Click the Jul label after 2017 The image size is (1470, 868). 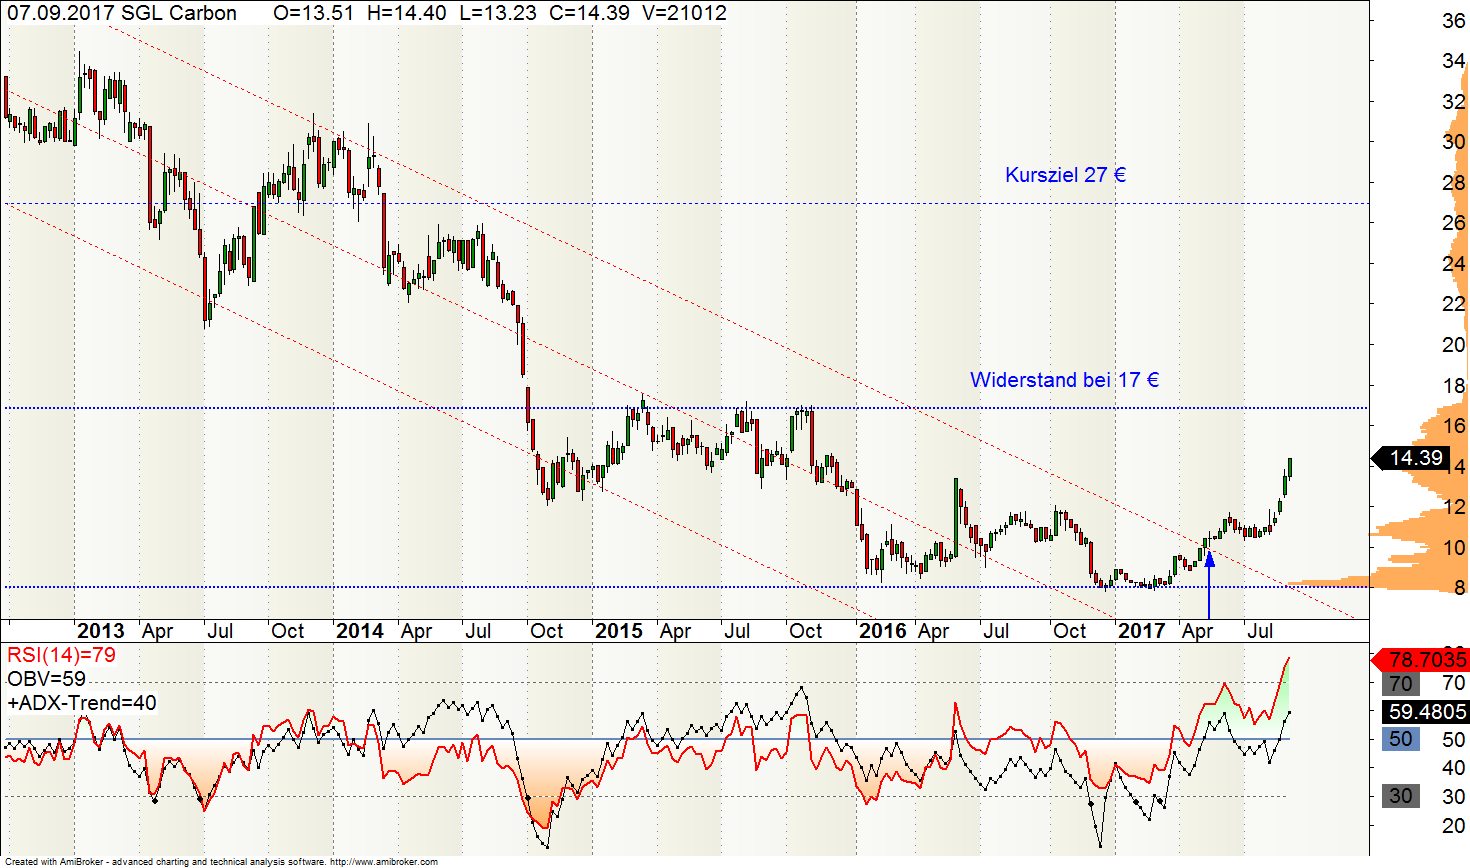tap(1261, 631)
